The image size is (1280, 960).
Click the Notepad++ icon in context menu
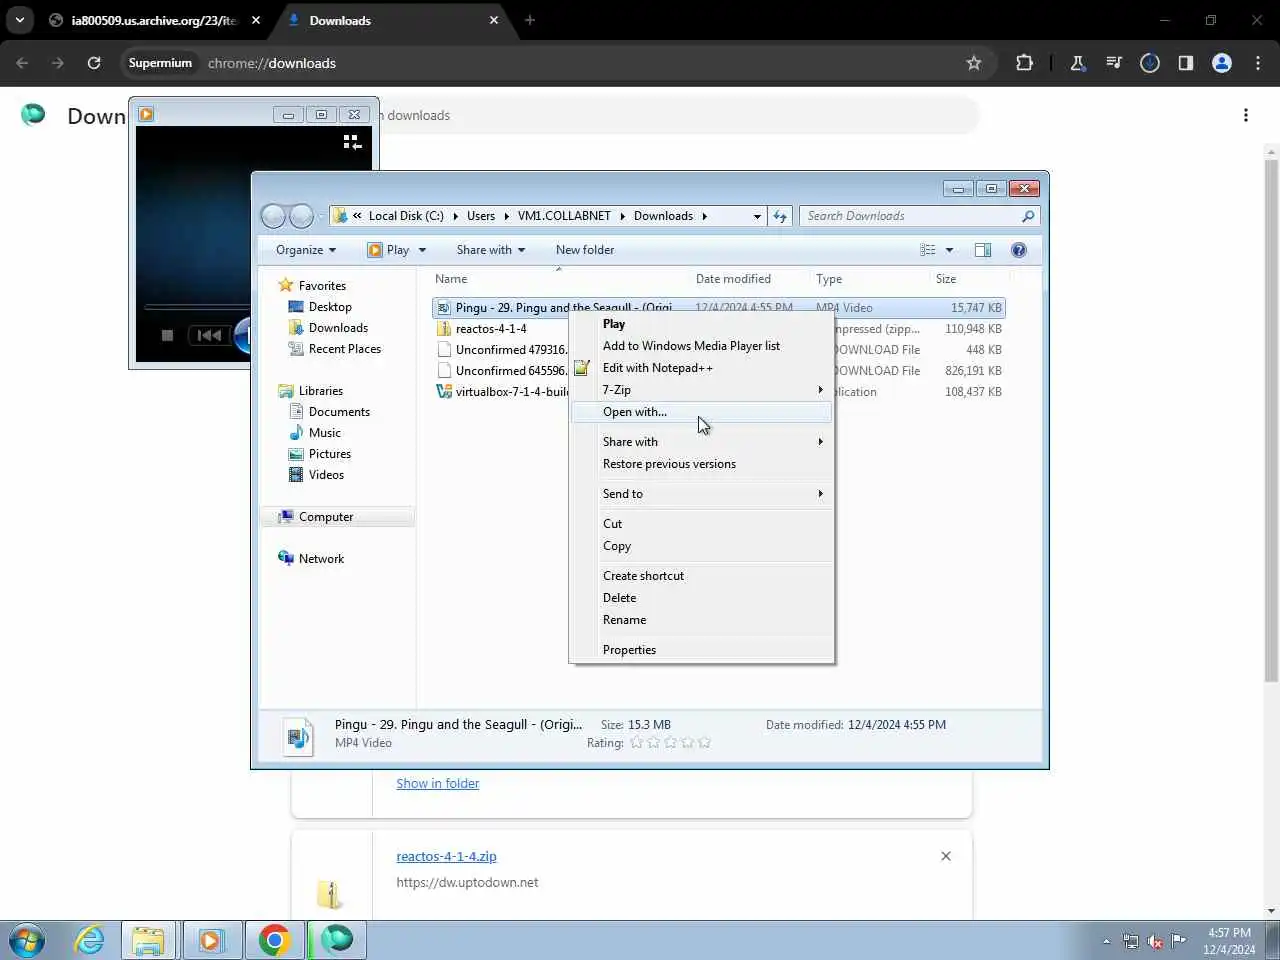(582, 368)
